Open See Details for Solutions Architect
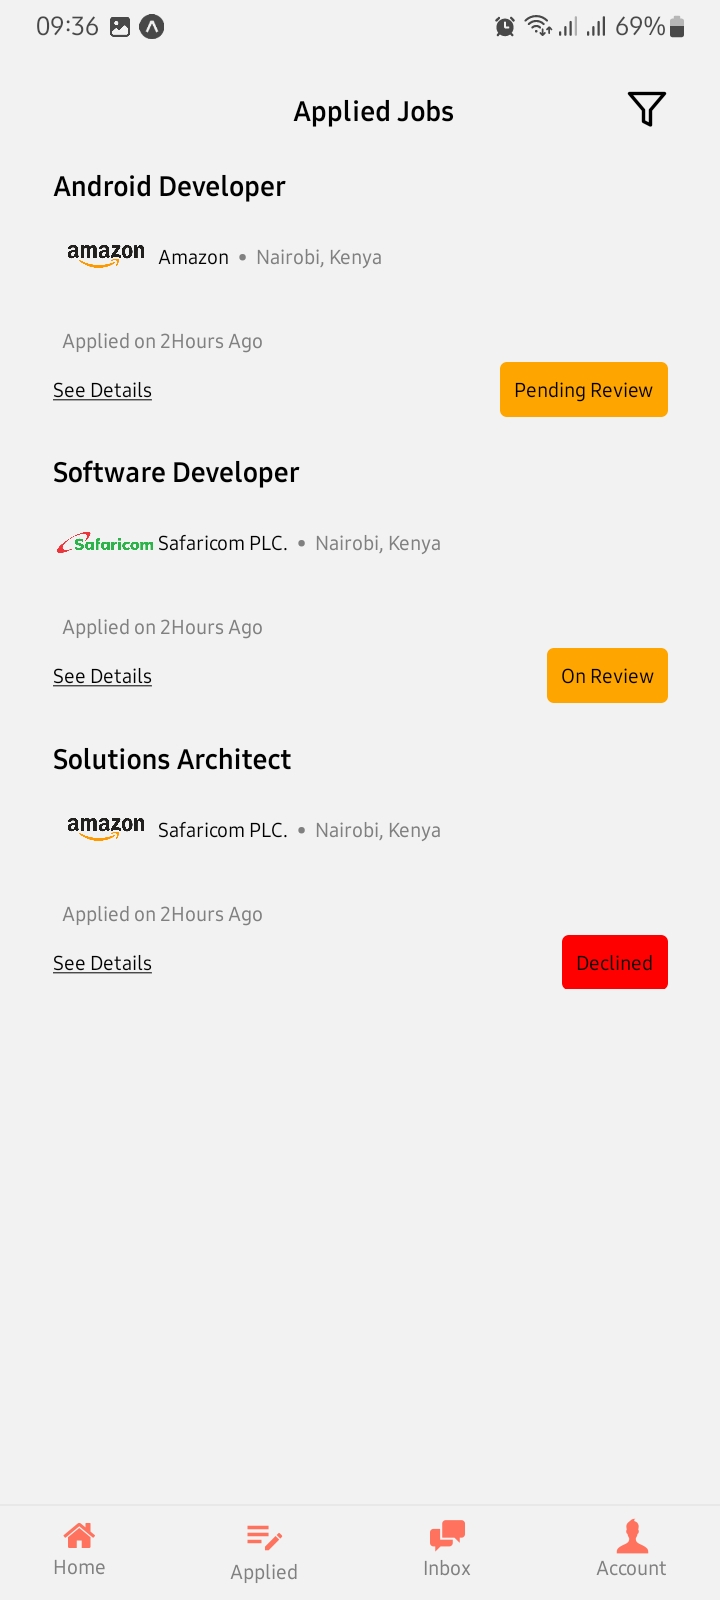Image resolution: width=720 pixels, height=1600 pixels. coord(102,962)
